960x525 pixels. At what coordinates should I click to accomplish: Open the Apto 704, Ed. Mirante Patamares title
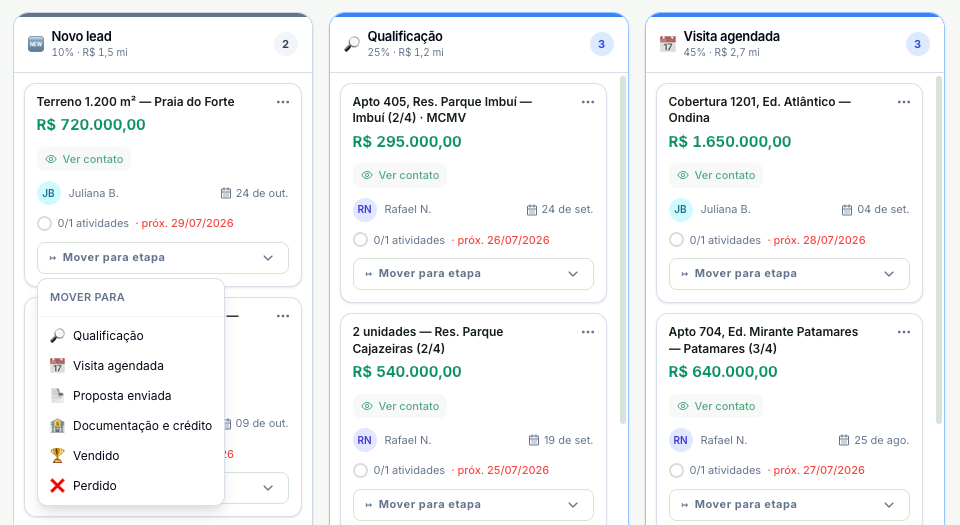click(763, 340)
